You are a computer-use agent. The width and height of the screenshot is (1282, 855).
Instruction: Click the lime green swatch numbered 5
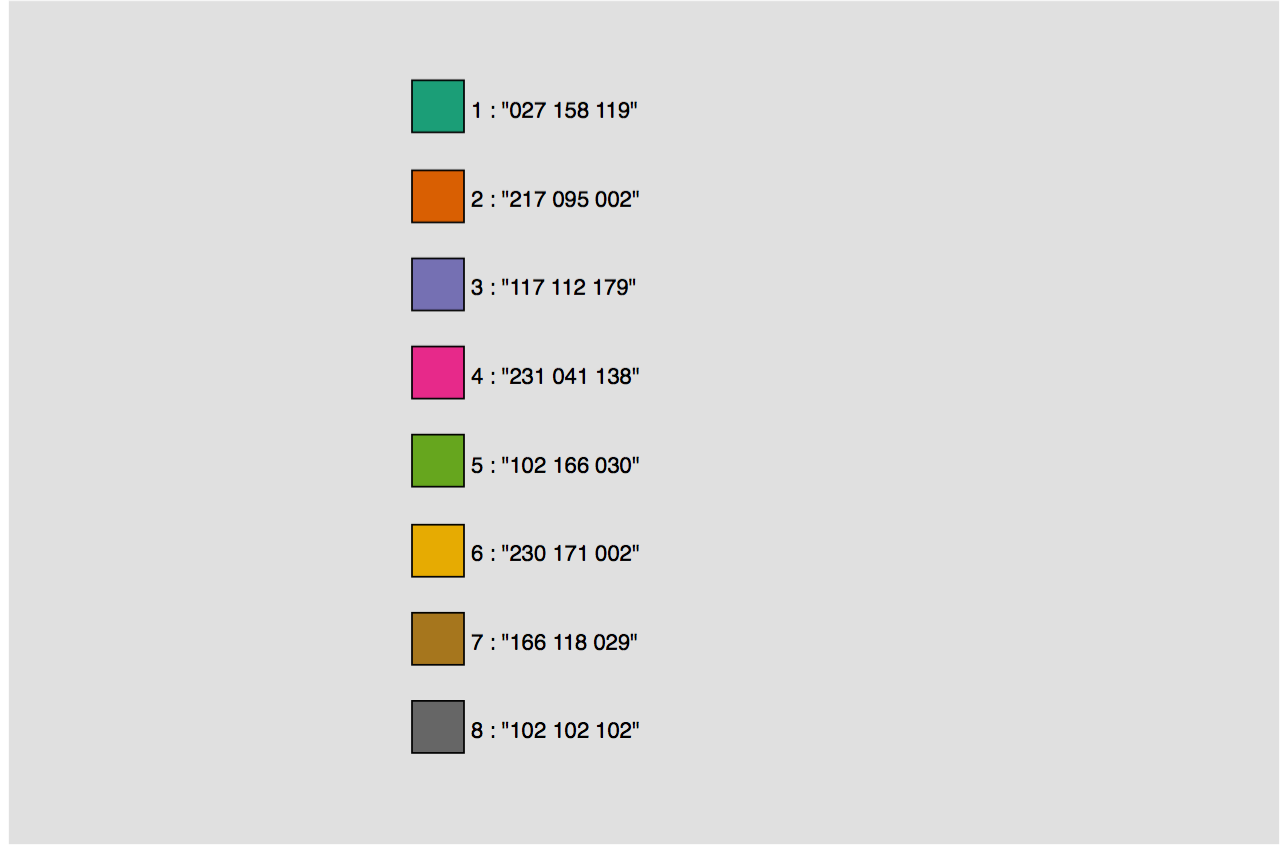[x=438, y=461]
